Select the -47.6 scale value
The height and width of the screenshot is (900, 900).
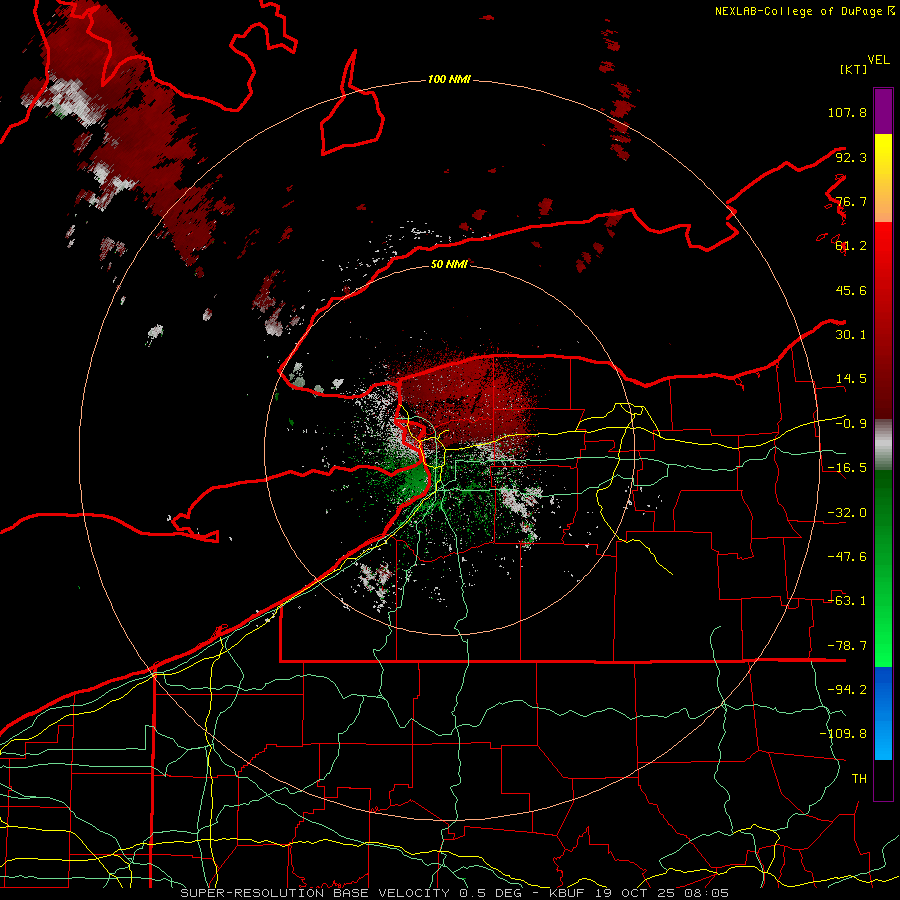click(x=847, y=557)
